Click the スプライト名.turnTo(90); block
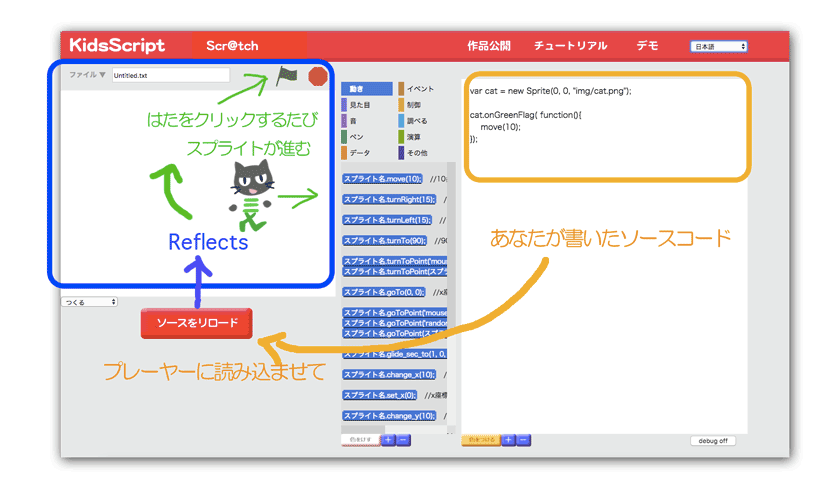The image size is (830, 490). click(384, 241)
